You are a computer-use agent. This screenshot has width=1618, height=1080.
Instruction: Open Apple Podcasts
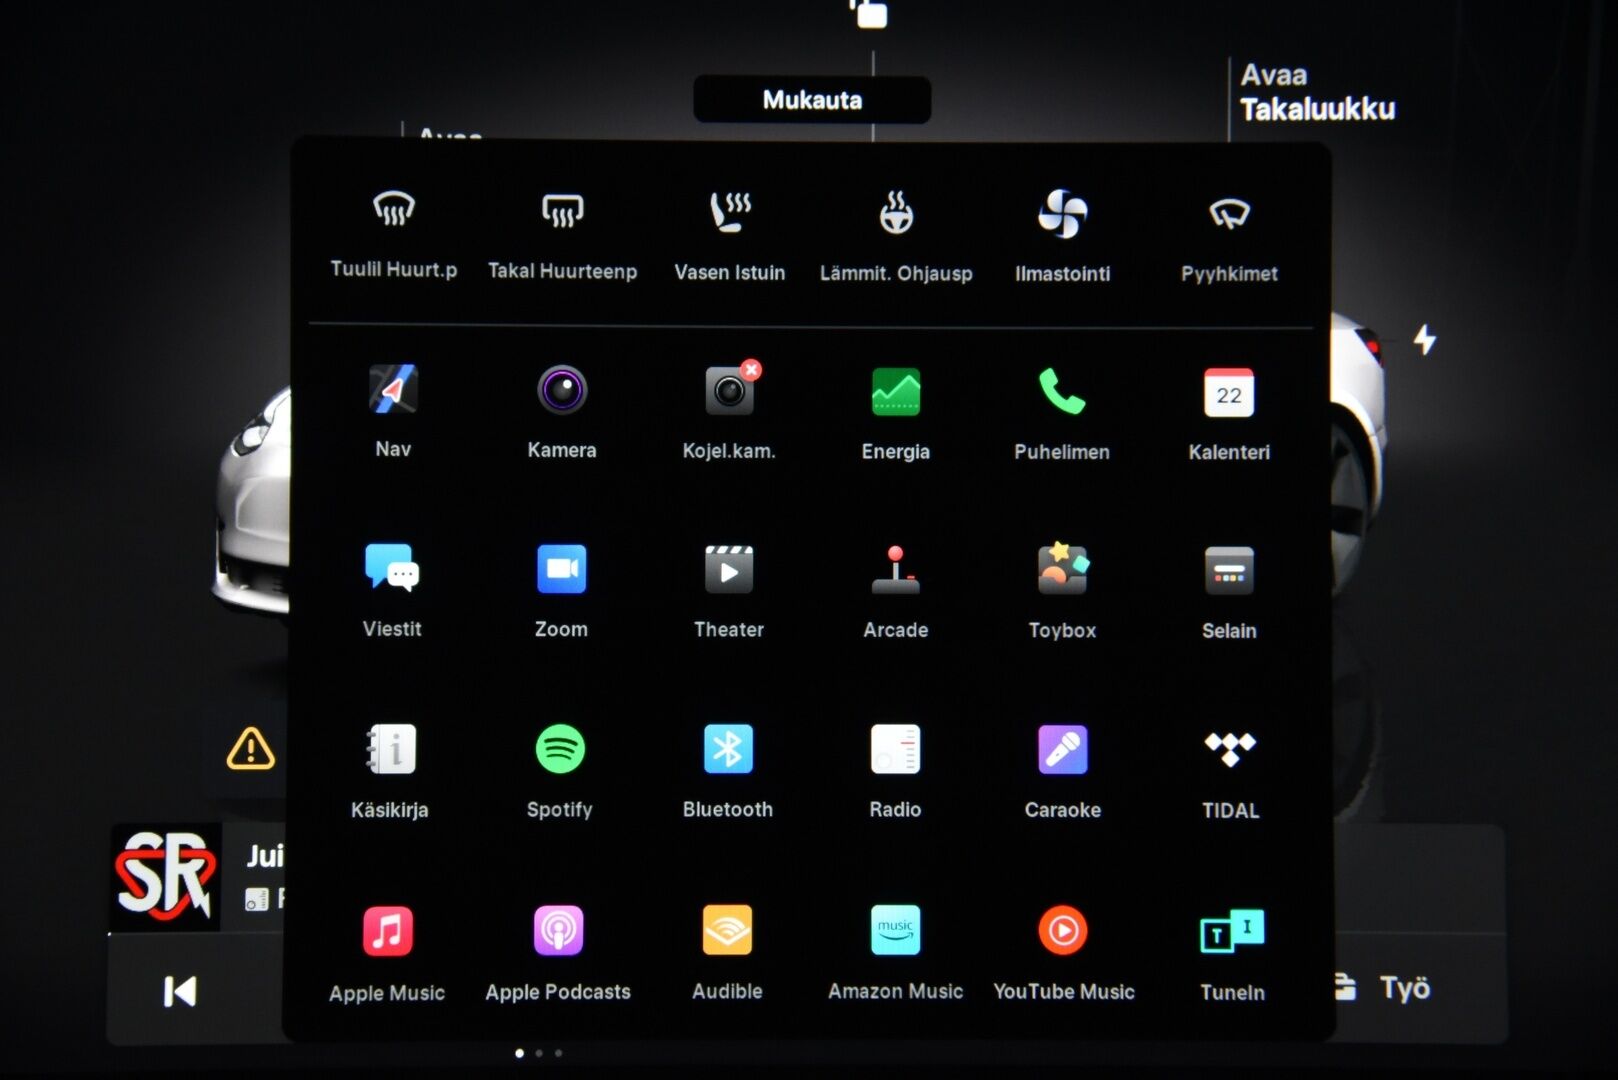[x=558, y=954]
